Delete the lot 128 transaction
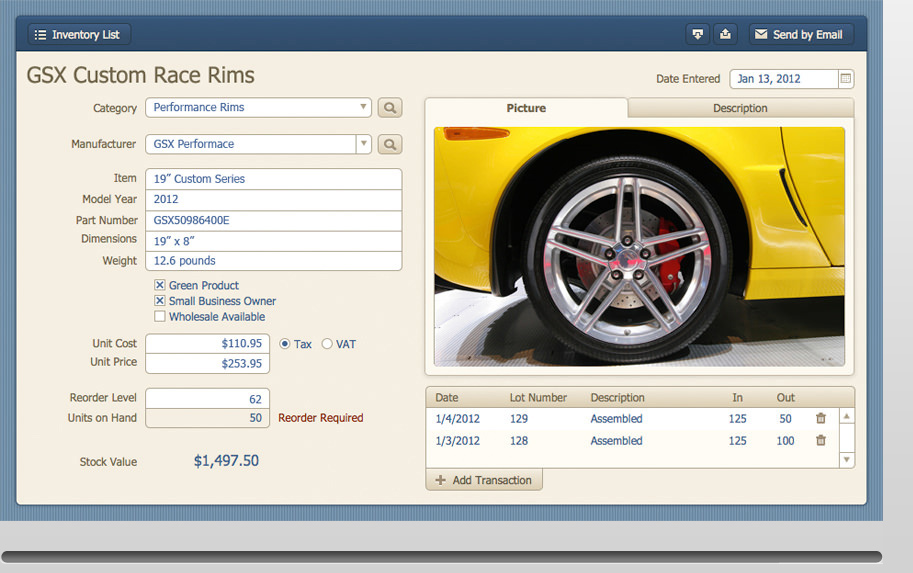 [821, 441]
